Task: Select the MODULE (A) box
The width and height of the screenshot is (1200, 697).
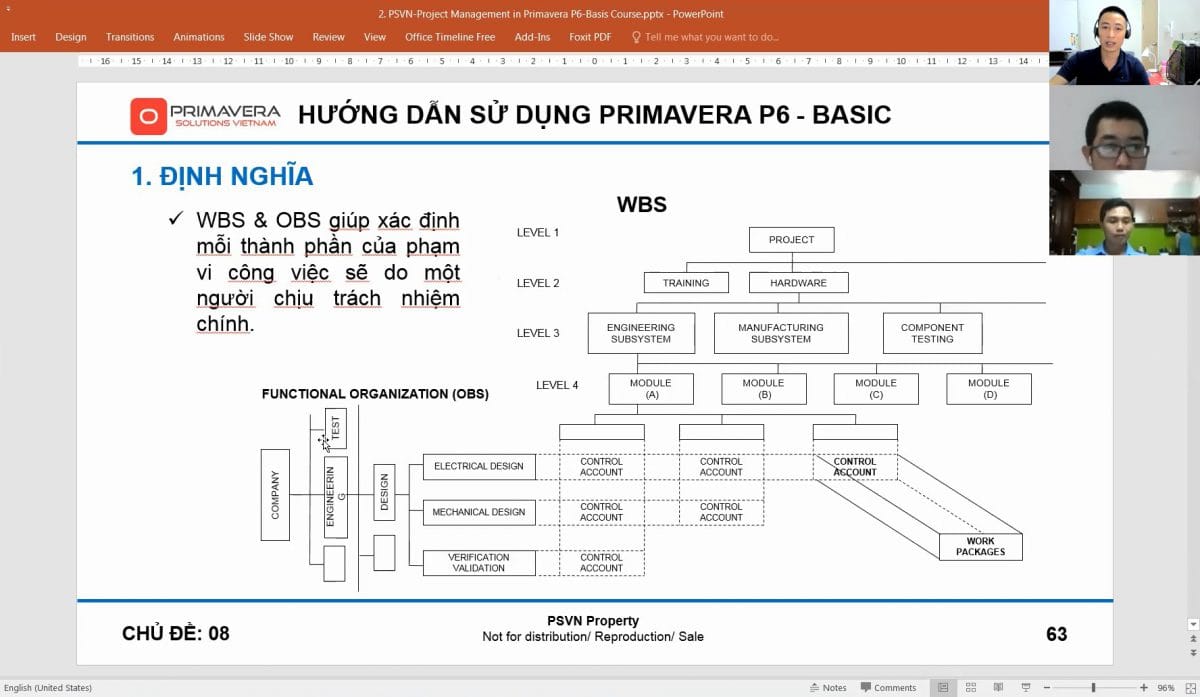Action: tap(651, 389)
